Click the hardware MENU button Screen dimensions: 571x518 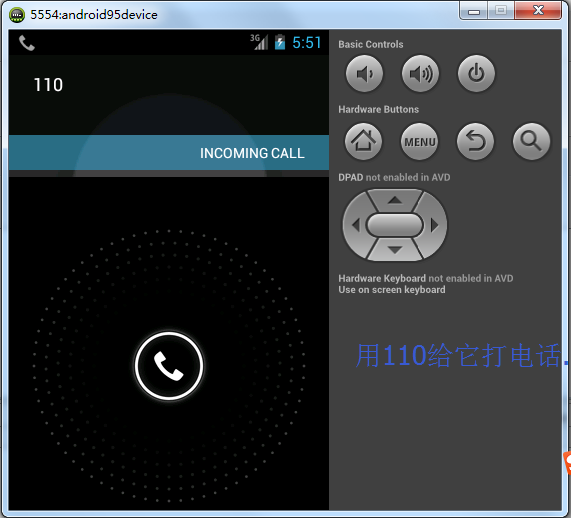coord(420,141)
